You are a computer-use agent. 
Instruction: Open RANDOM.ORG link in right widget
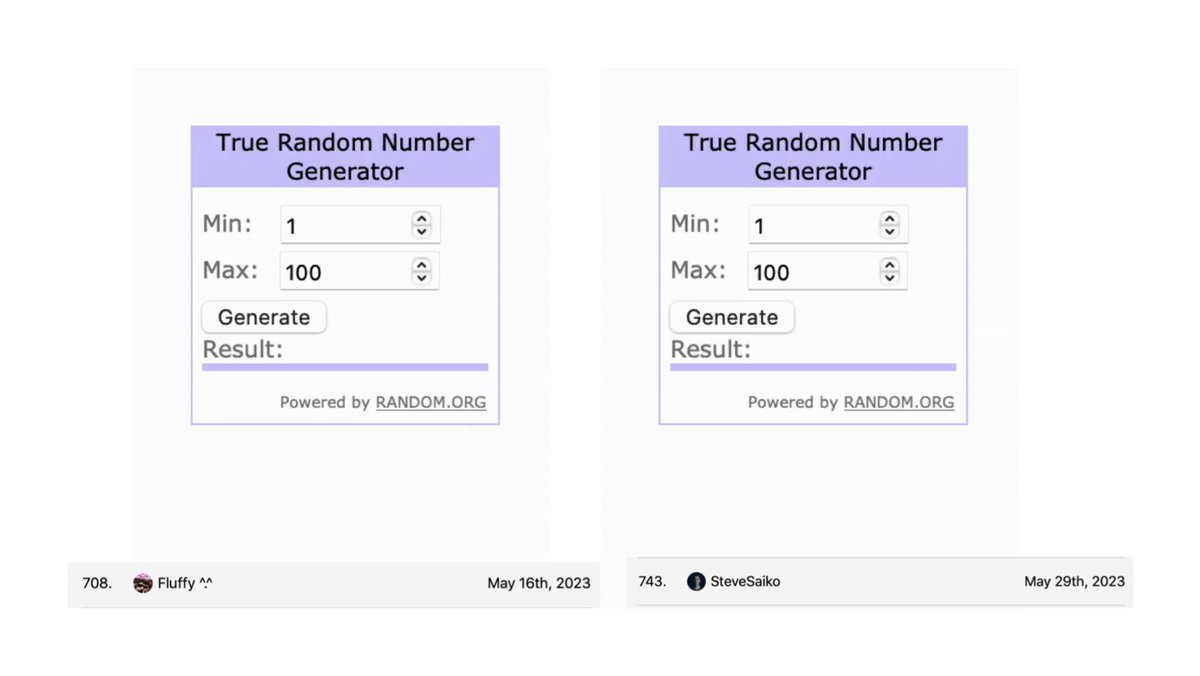[899, 402]
